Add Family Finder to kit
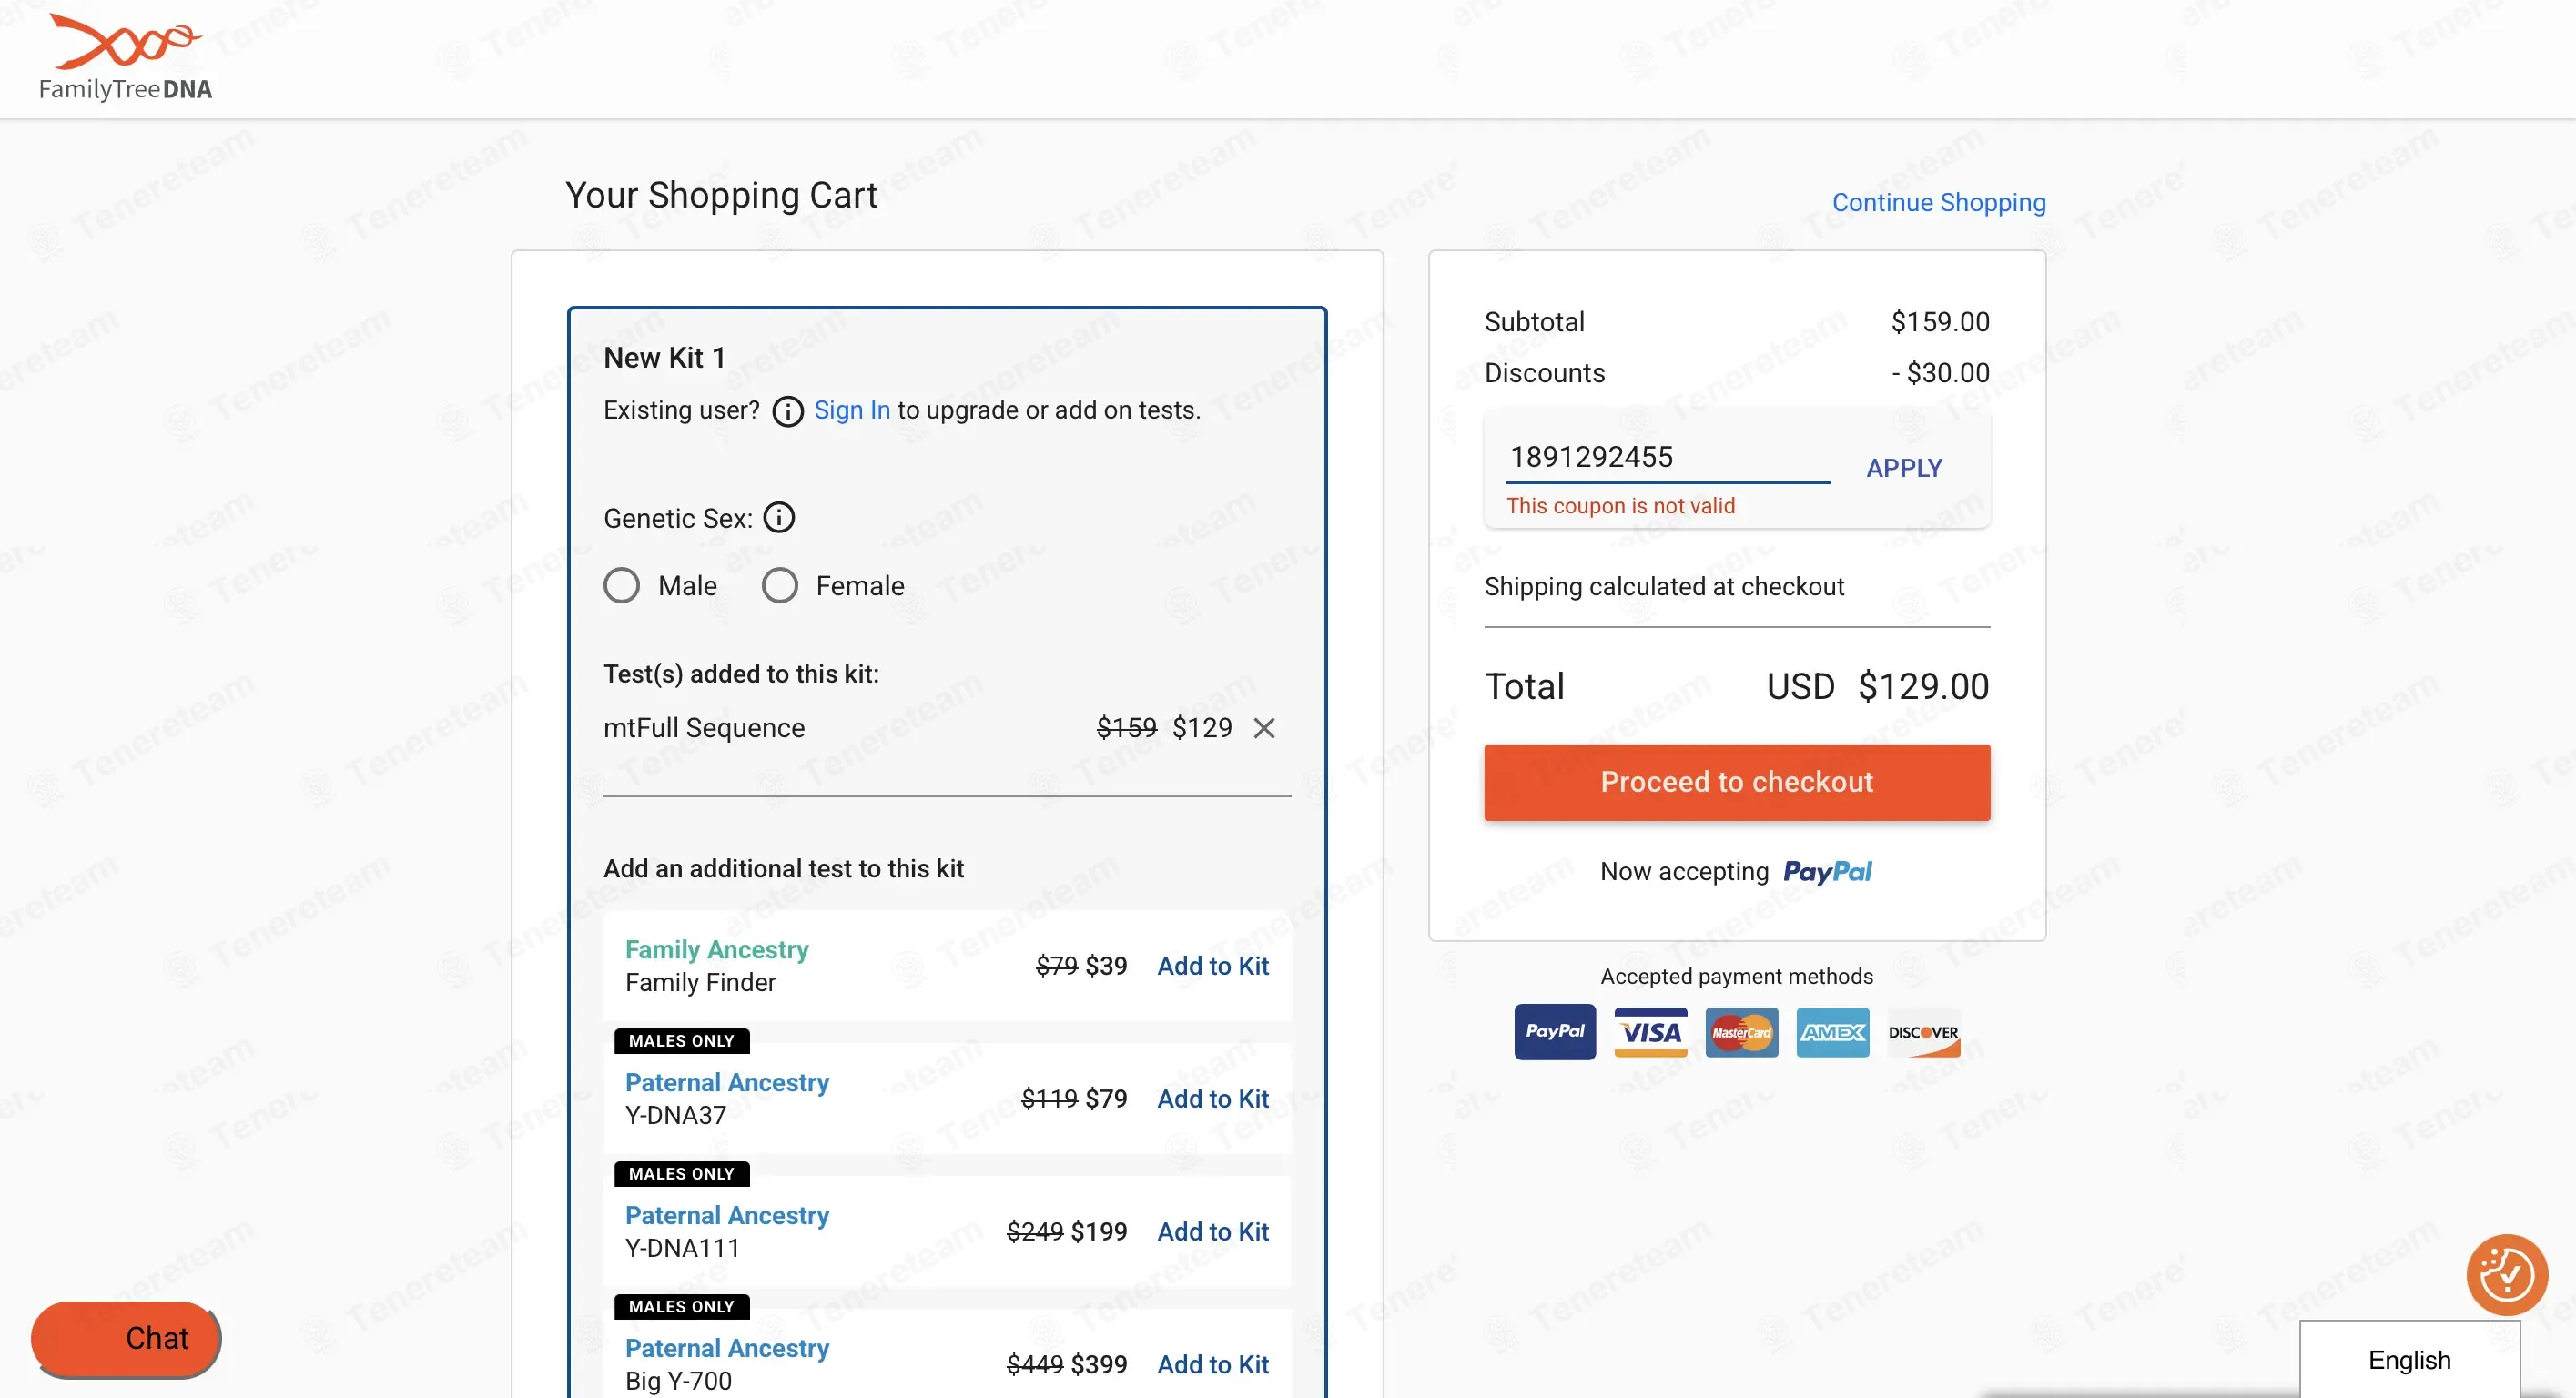This screenshot has width=2576, height=1398. tap(1212, 966)
